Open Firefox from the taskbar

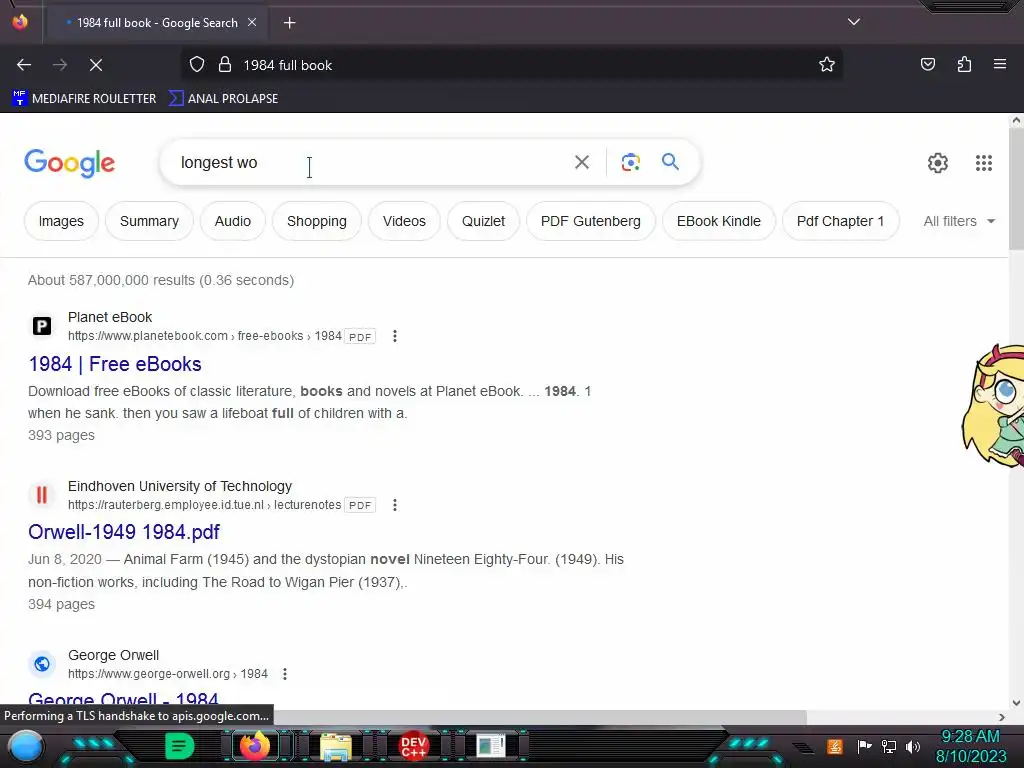[x=255, y=746]
